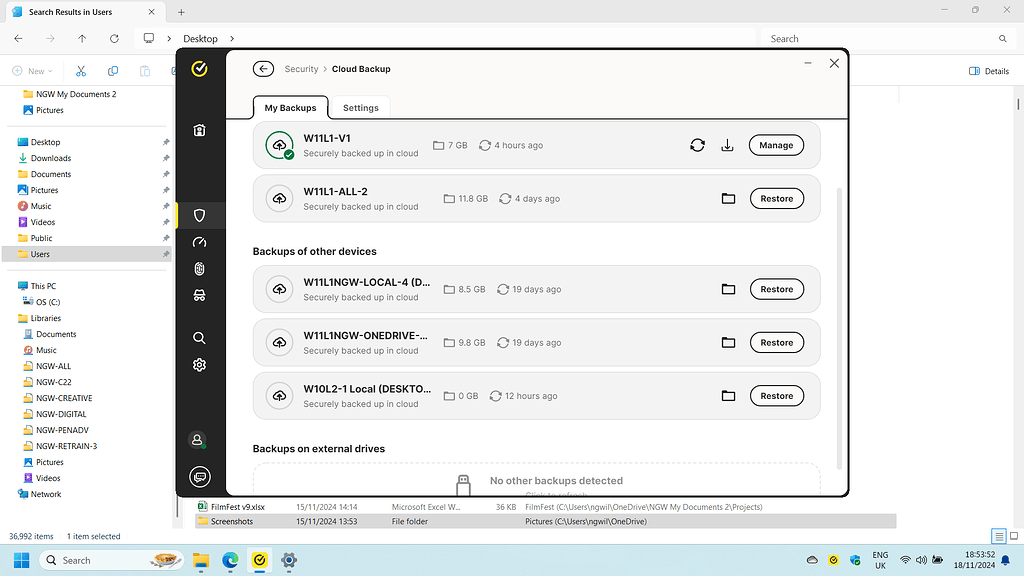Image resolution: width=1024 pixels, height=576 pixels.
Task: Download W11L1-V1 backup via download icon
Action: [727, 145]
